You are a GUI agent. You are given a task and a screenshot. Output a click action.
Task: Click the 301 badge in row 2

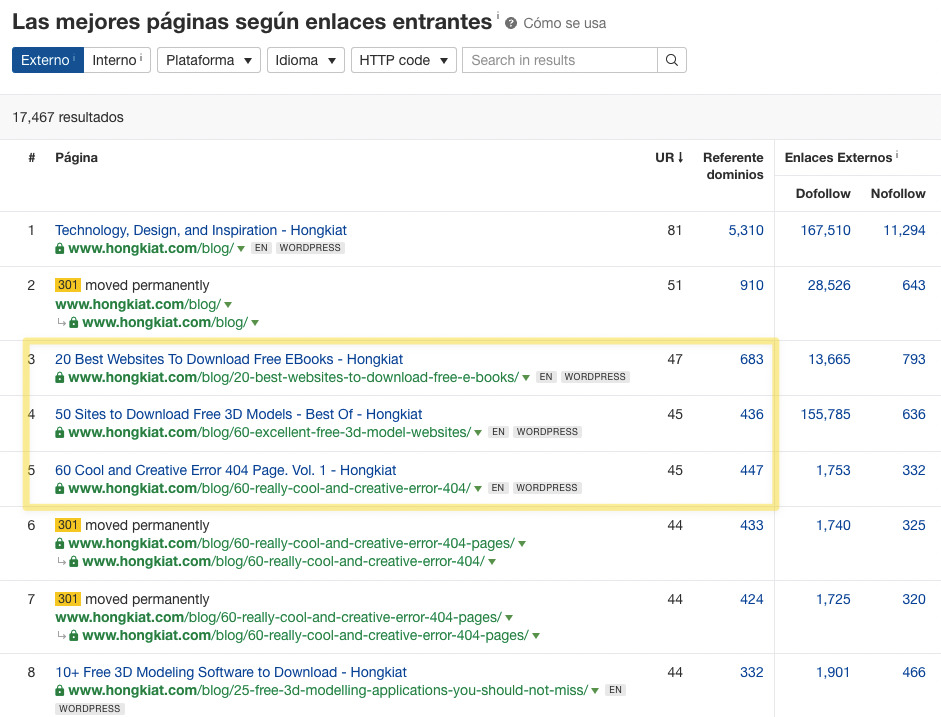click(67, 285)
